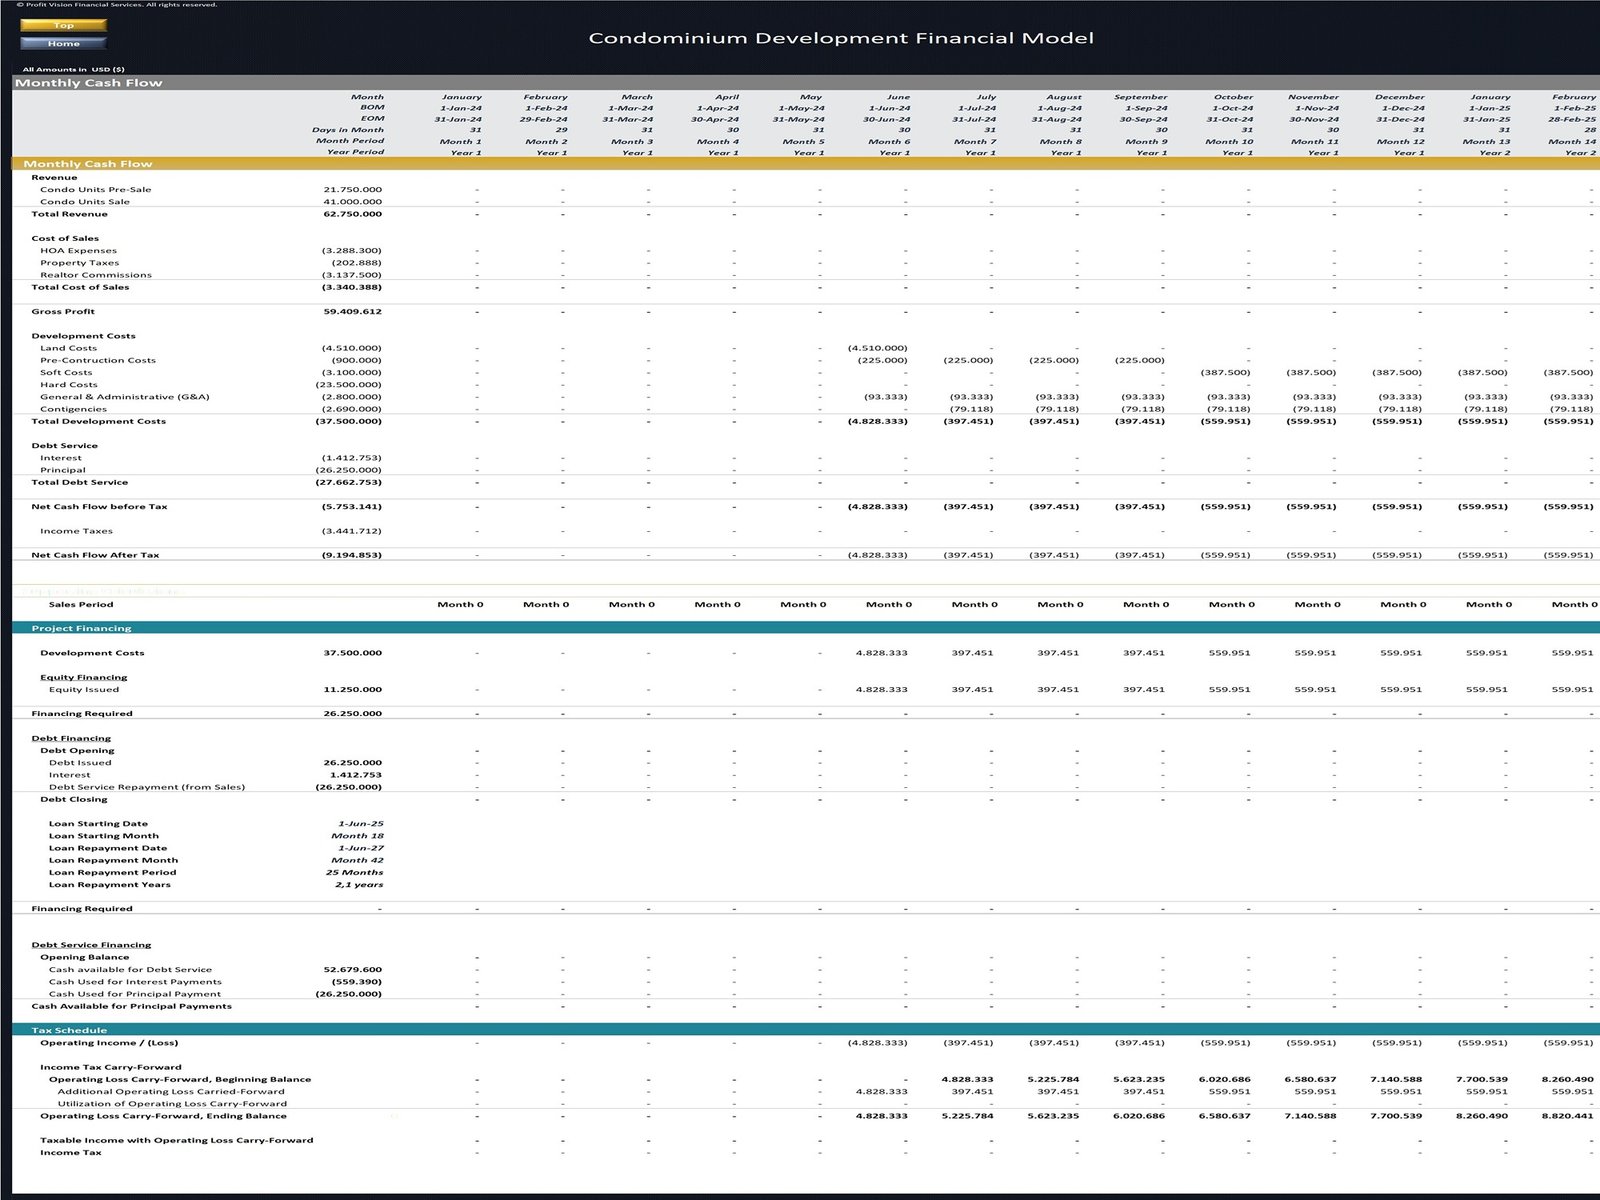This screenshot has height=1200, width=1600.
Task: Click the Cash available for Debt Service total
Action: coord(352,969)
